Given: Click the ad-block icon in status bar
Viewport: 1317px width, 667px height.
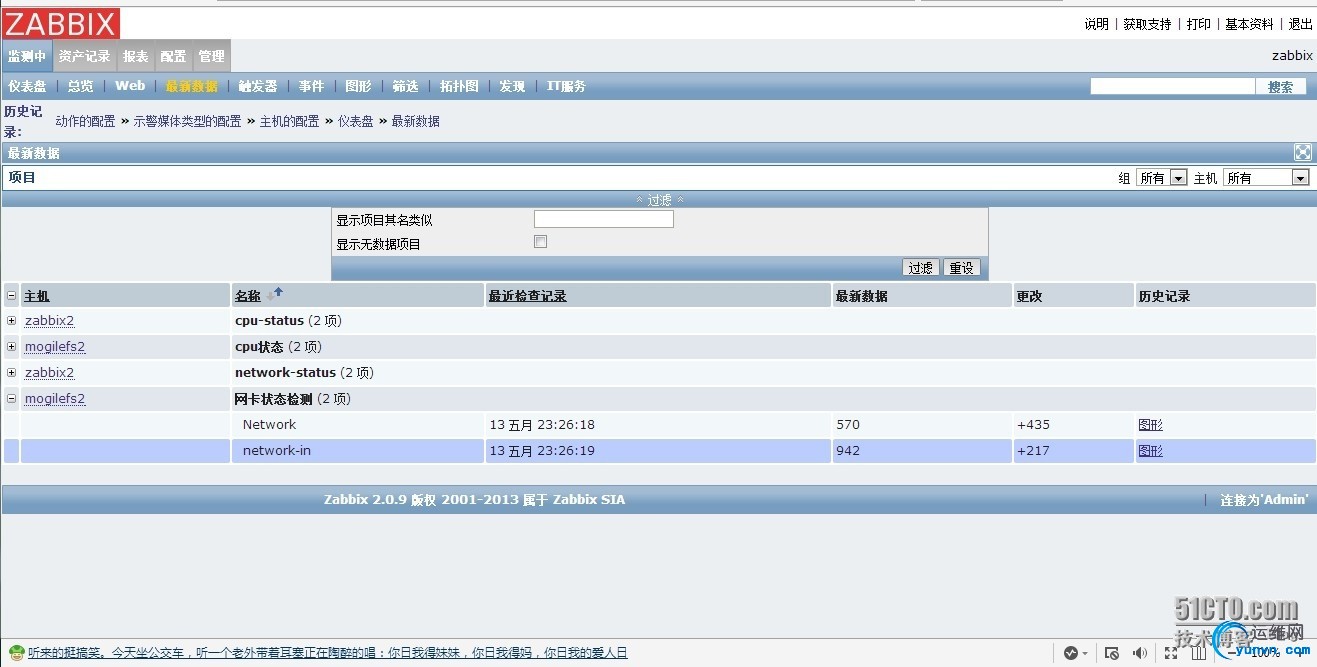Looking at the screenshot, I should (x=1112, y=653).
